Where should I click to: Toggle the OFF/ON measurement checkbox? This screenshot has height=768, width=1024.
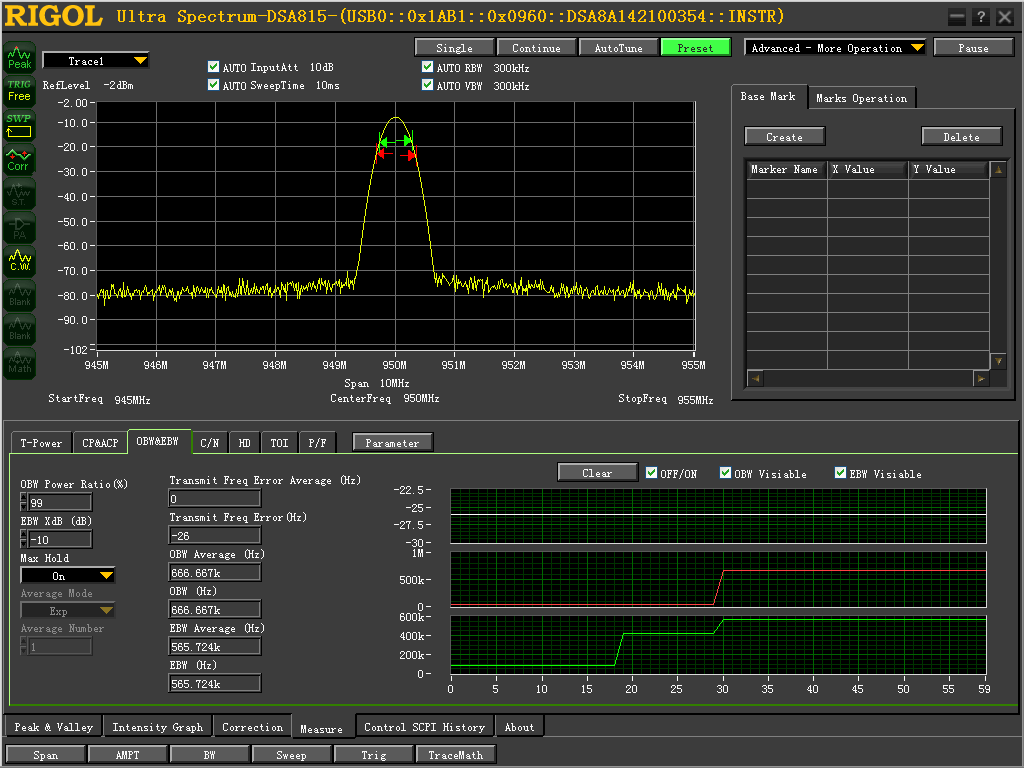pyautogui.click(x=651, y=473)
